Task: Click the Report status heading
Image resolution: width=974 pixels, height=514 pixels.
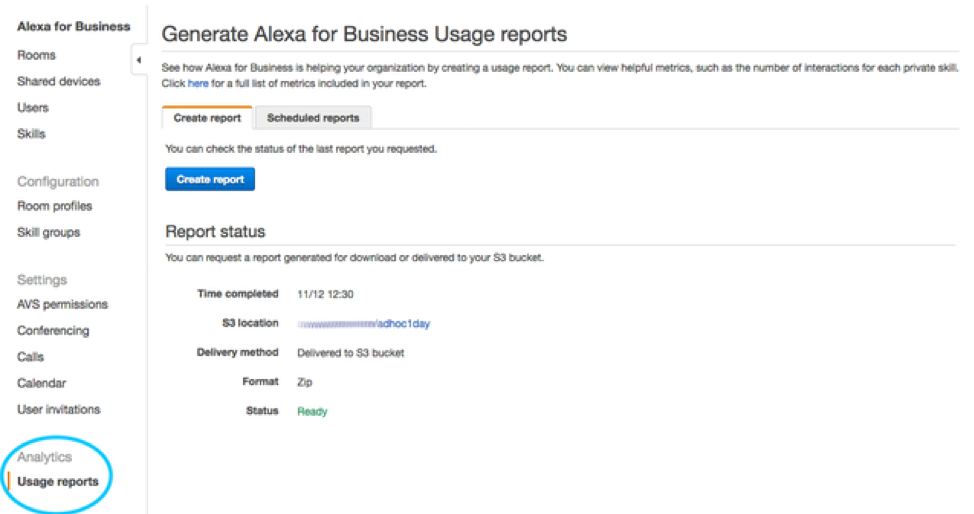Action: (x=215, y=232)
